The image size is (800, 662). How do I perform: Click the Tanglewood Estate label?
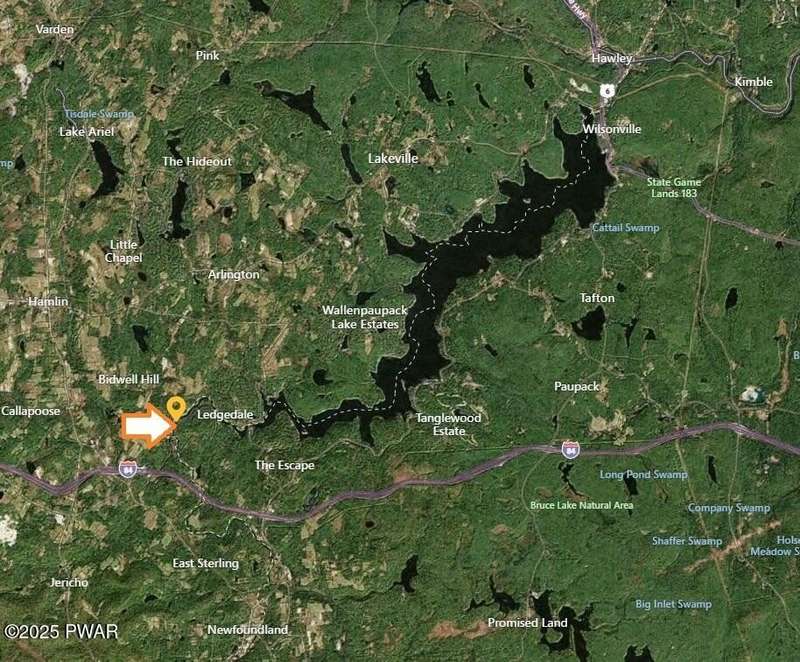[x=448, y=424]
